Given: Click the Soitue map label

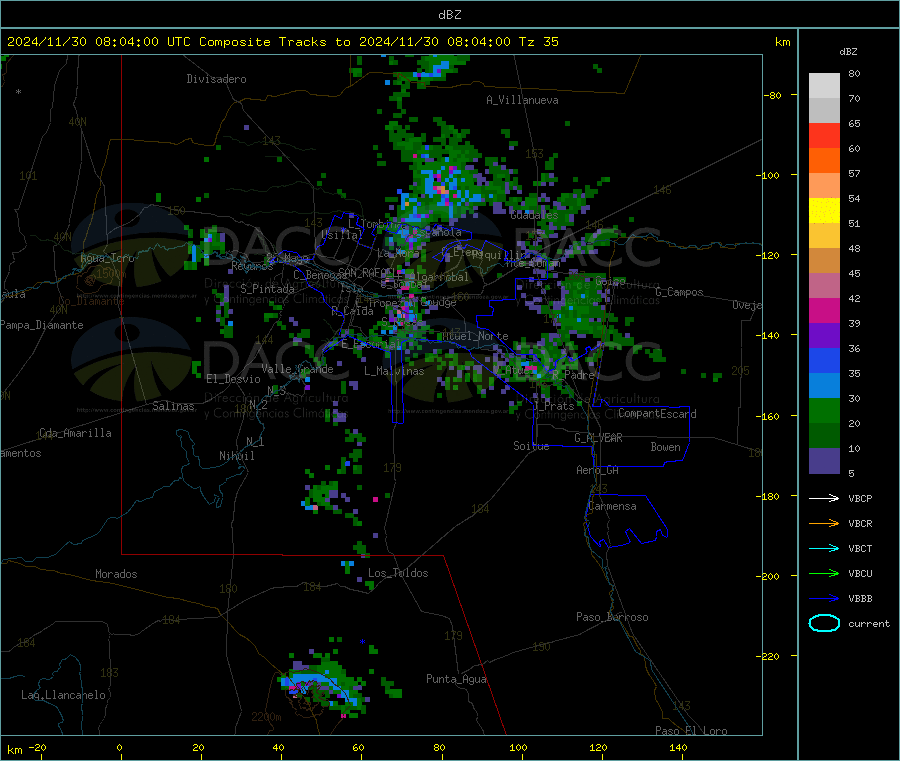Looking at the screenshot, I should (531, 446).
